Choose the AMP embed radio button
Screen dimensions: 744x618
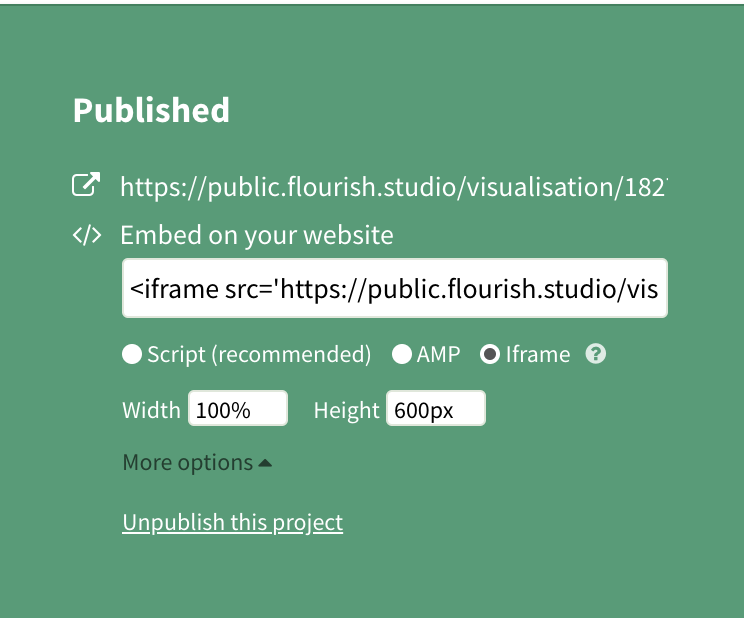(x=402, y=354)
